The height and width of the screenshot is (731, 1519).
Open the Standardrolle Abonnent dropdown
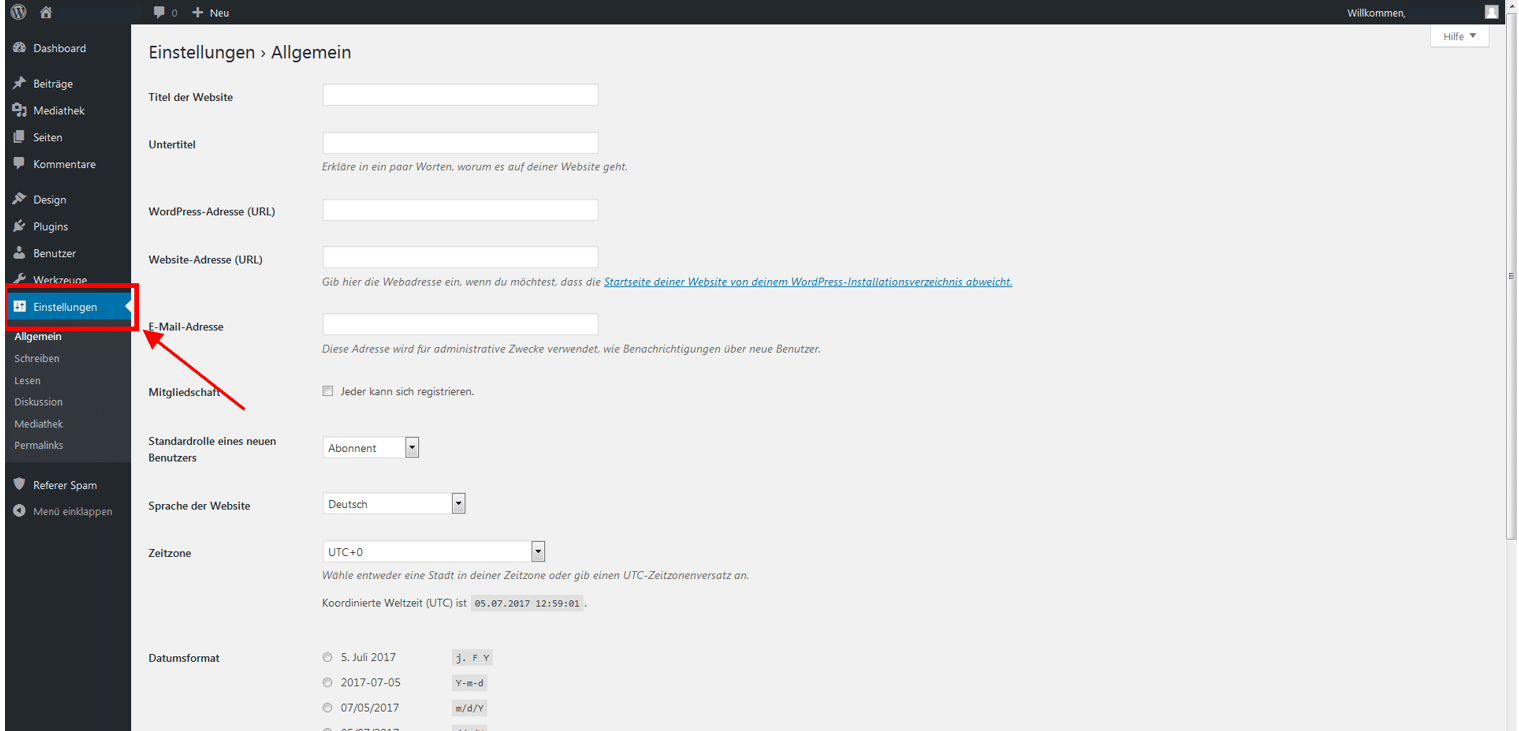[371, 448]
